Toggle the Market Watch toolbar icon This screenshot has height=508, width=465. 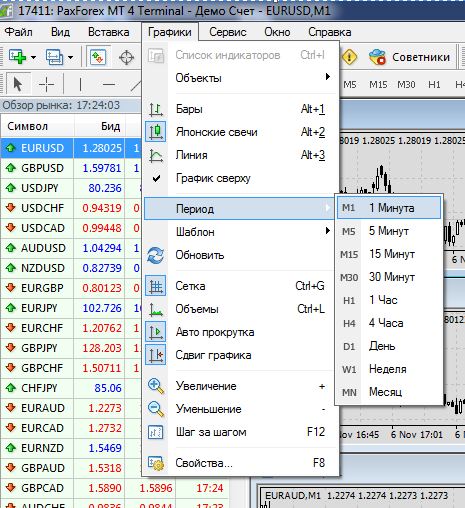tap(98, 57)
